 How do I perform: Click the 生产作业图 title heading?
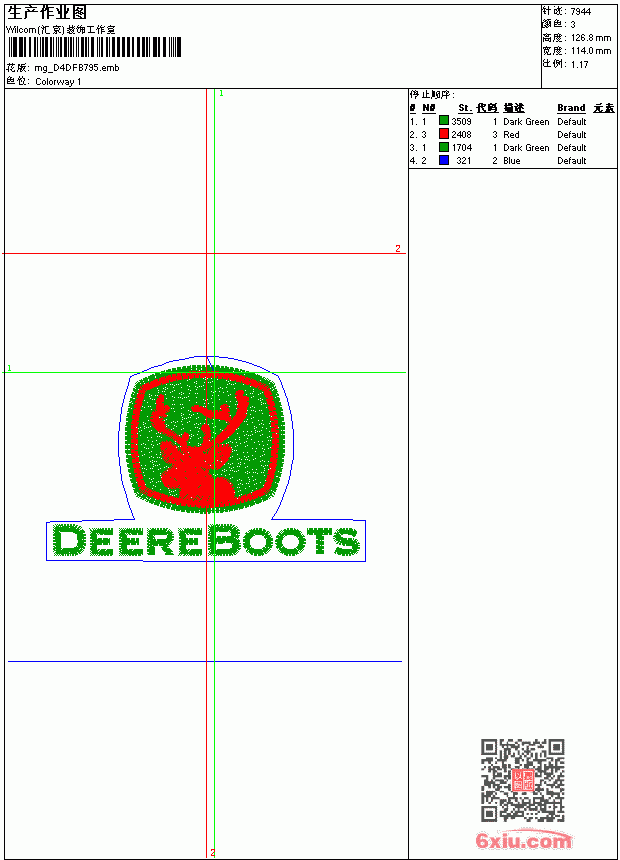(47, 13)
